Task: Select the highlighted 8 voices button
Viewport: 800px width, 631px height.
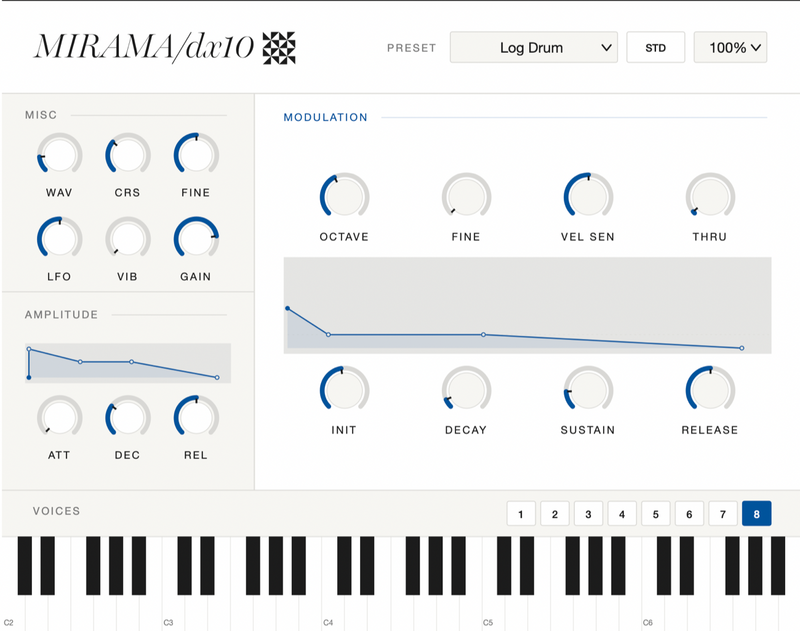Action: tap(757, 514)
